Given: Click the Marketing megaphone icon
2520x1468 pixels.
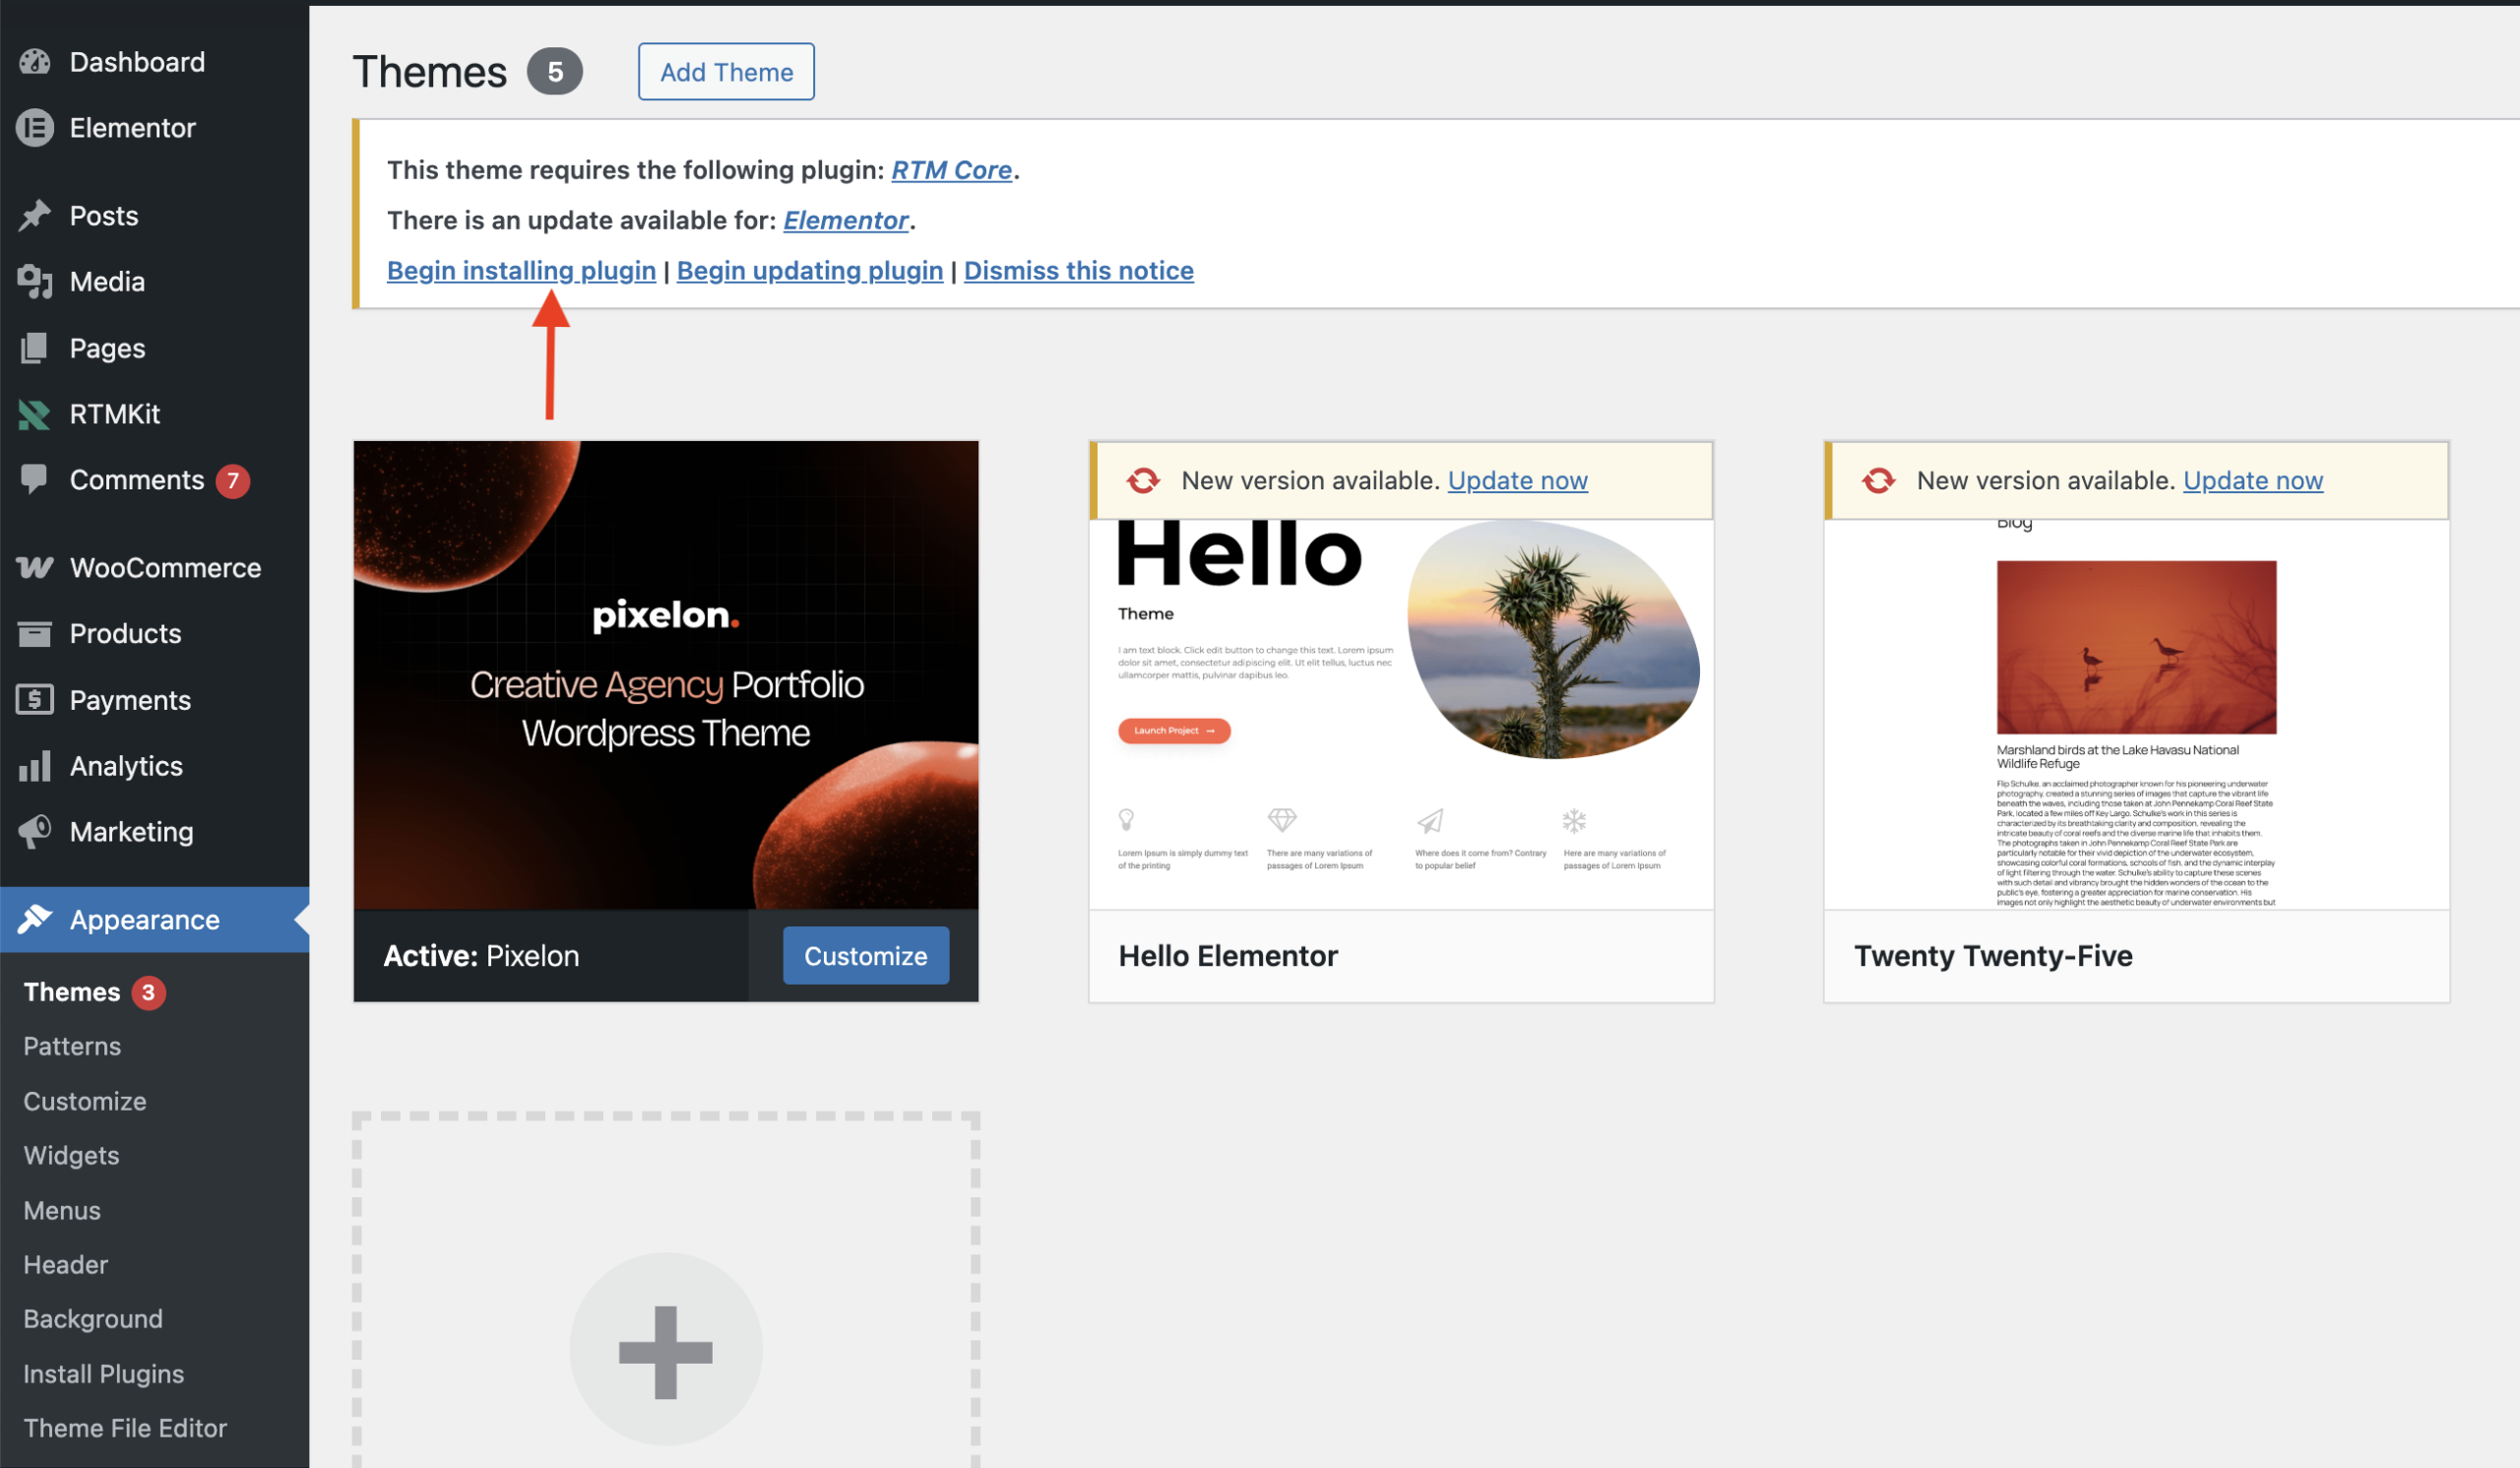Looking at the screenshot, I should (35, 832).
